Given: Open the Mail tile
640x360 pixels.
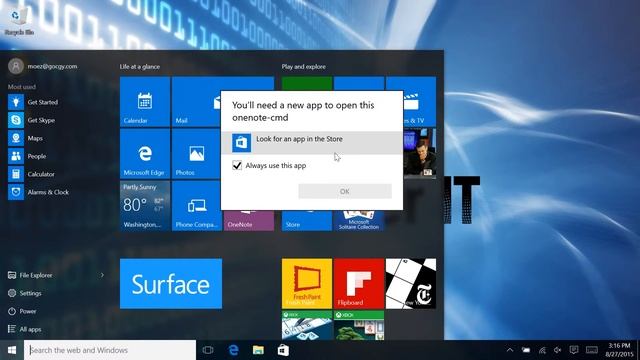Looking at the screenshot, I should click(x=196, y=102).
